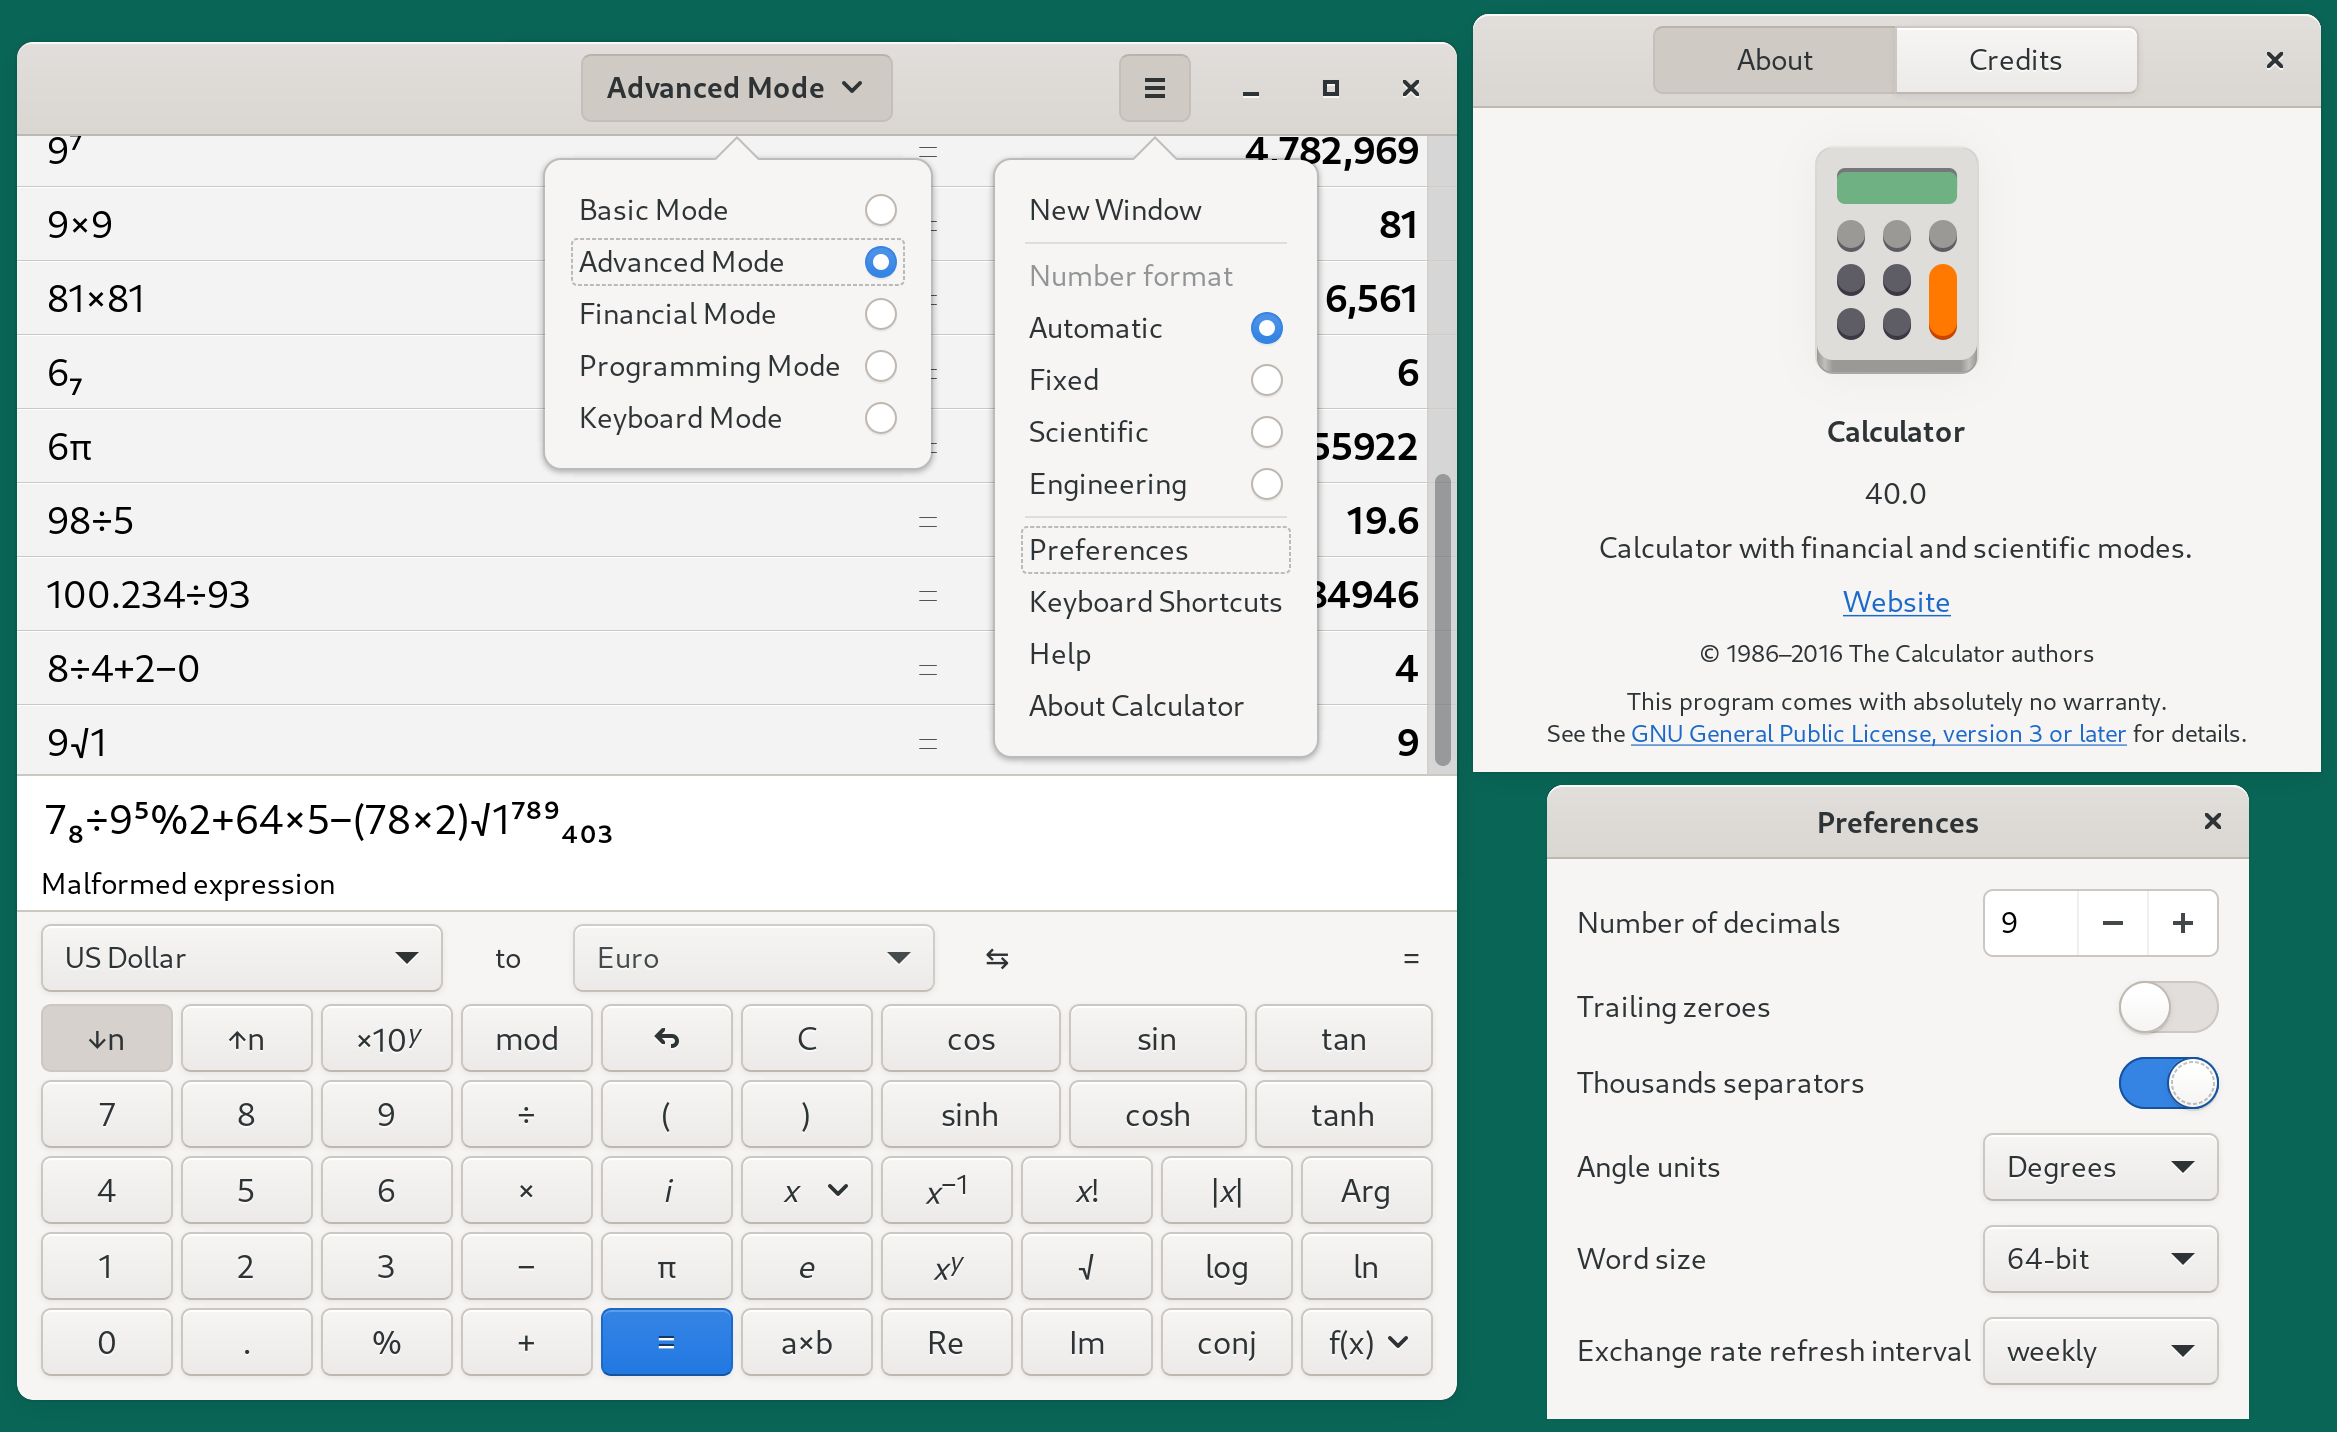Click the x to the power y button

947,1267
